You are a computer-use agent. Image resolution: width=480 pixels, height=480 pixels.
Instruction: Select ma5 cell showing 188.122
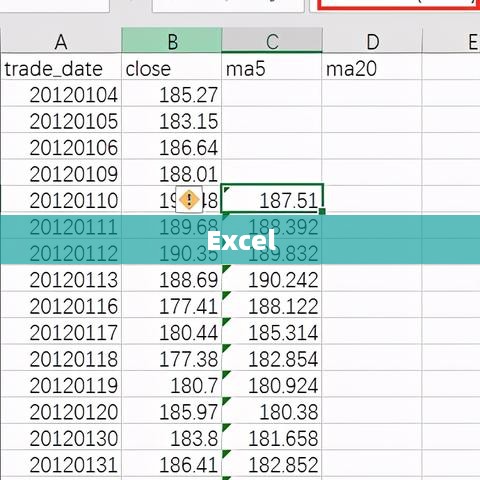tap(272, 305)
